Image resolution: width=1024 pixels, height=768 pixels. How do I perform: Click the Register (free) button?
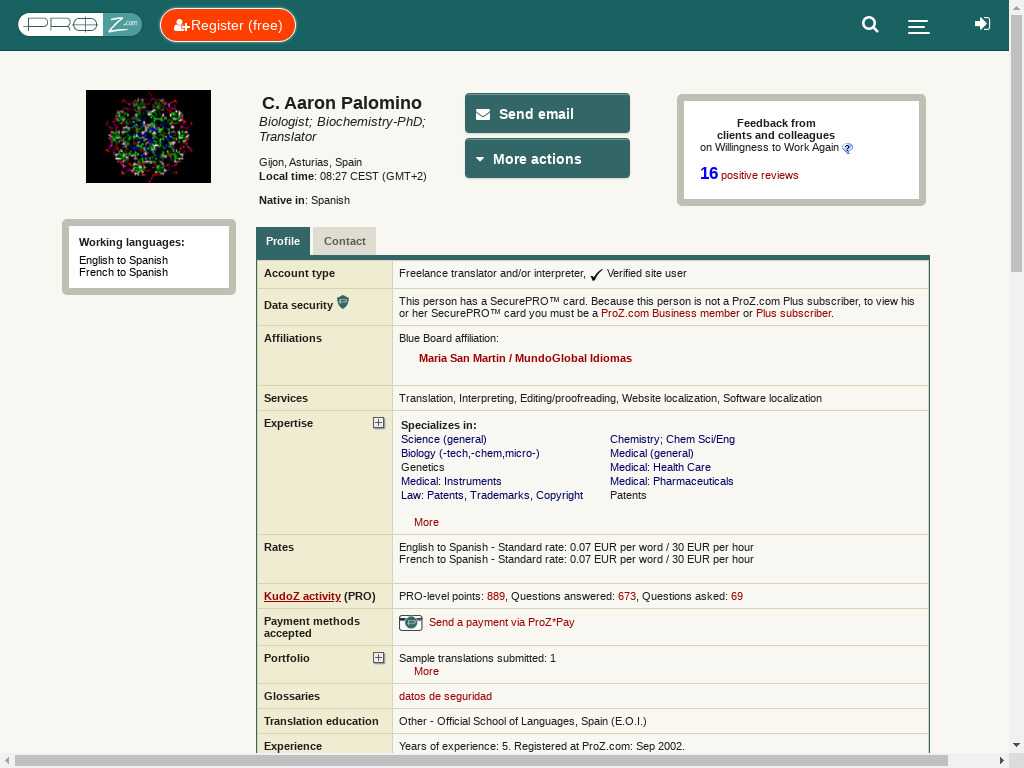[228, 25]
